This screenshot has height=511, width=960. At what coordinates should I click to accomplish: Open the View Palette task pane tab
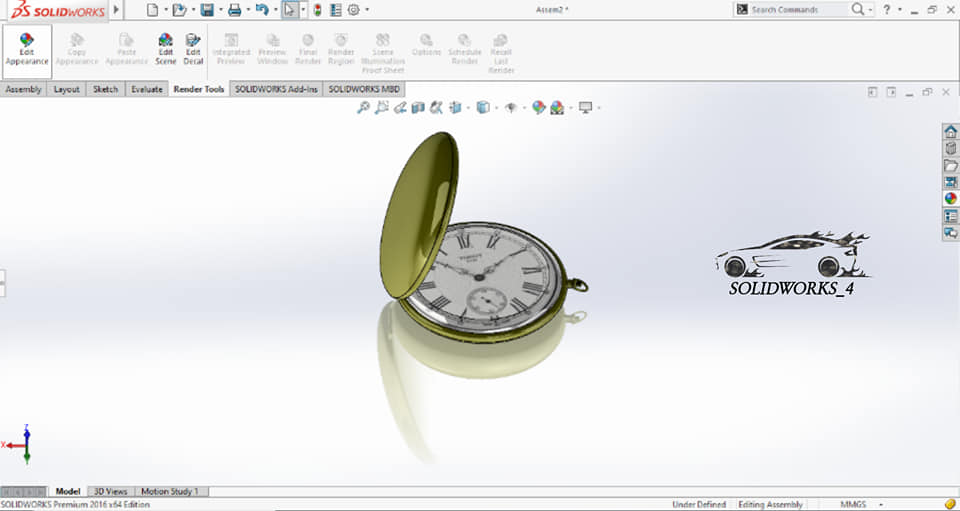click(x=950, y=182)
